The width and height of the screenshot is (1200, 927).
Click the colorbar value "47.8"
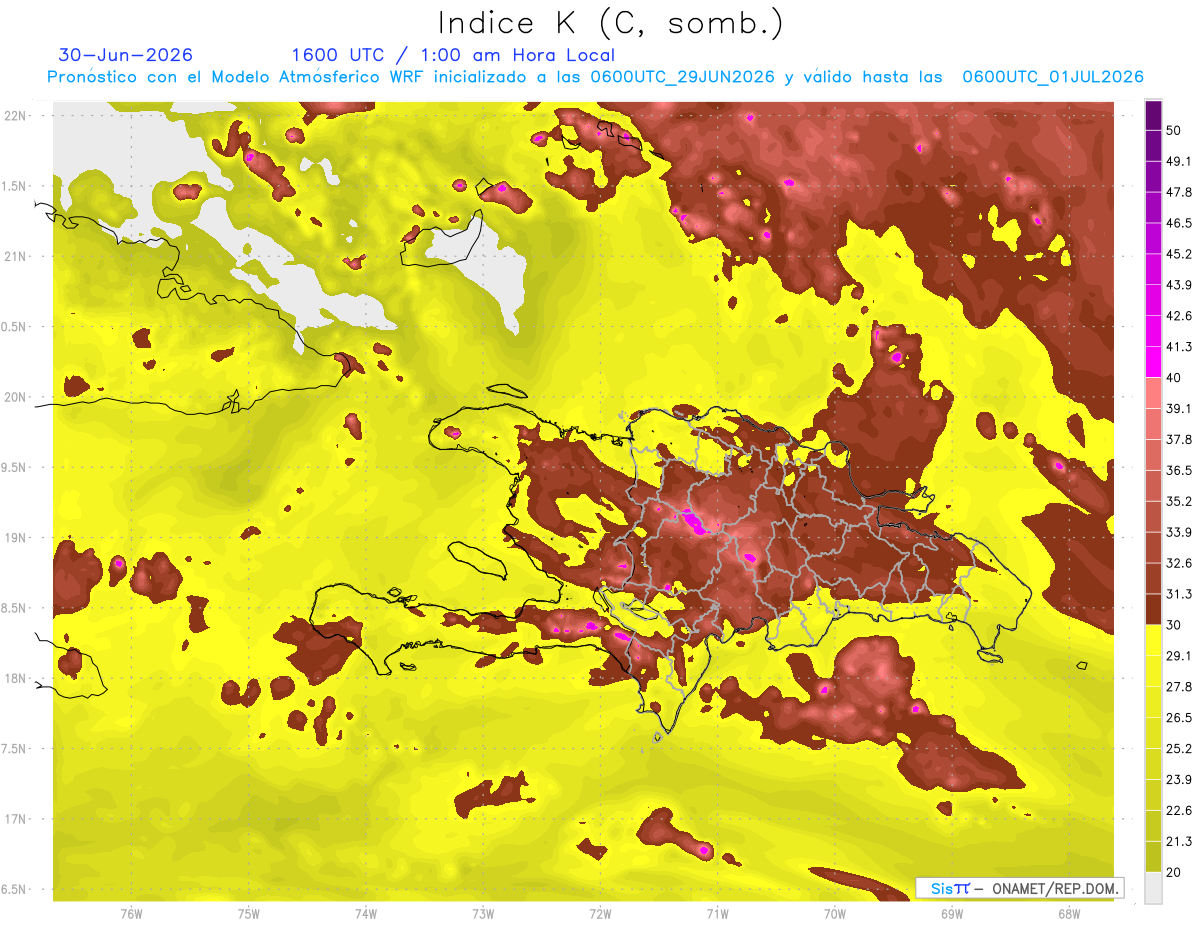click(1179, 192)
